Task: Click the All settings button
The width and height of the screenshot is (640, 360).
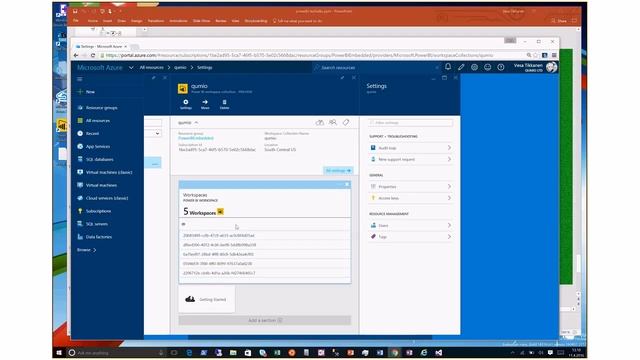Action: tap(338, 170)
